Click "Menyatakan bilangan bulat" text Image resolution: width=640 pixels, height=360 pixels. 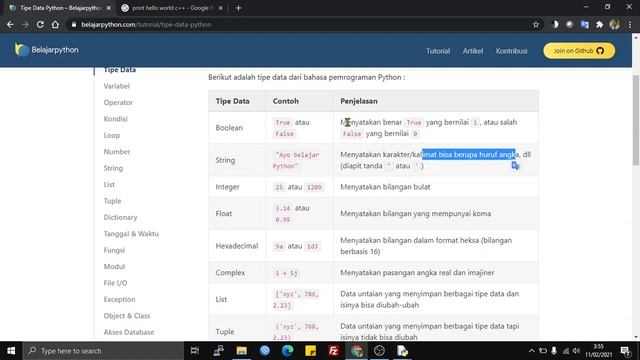coord(385,187)
